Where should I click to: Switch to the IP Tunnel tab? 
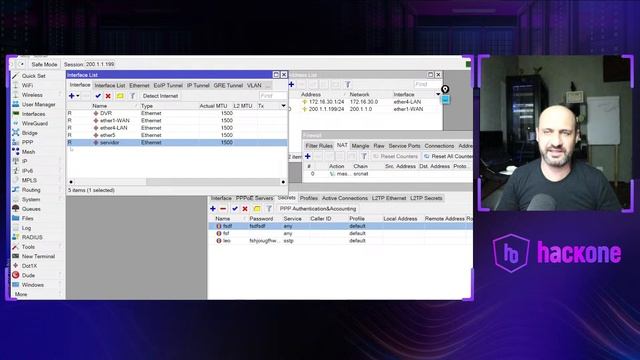198,85
